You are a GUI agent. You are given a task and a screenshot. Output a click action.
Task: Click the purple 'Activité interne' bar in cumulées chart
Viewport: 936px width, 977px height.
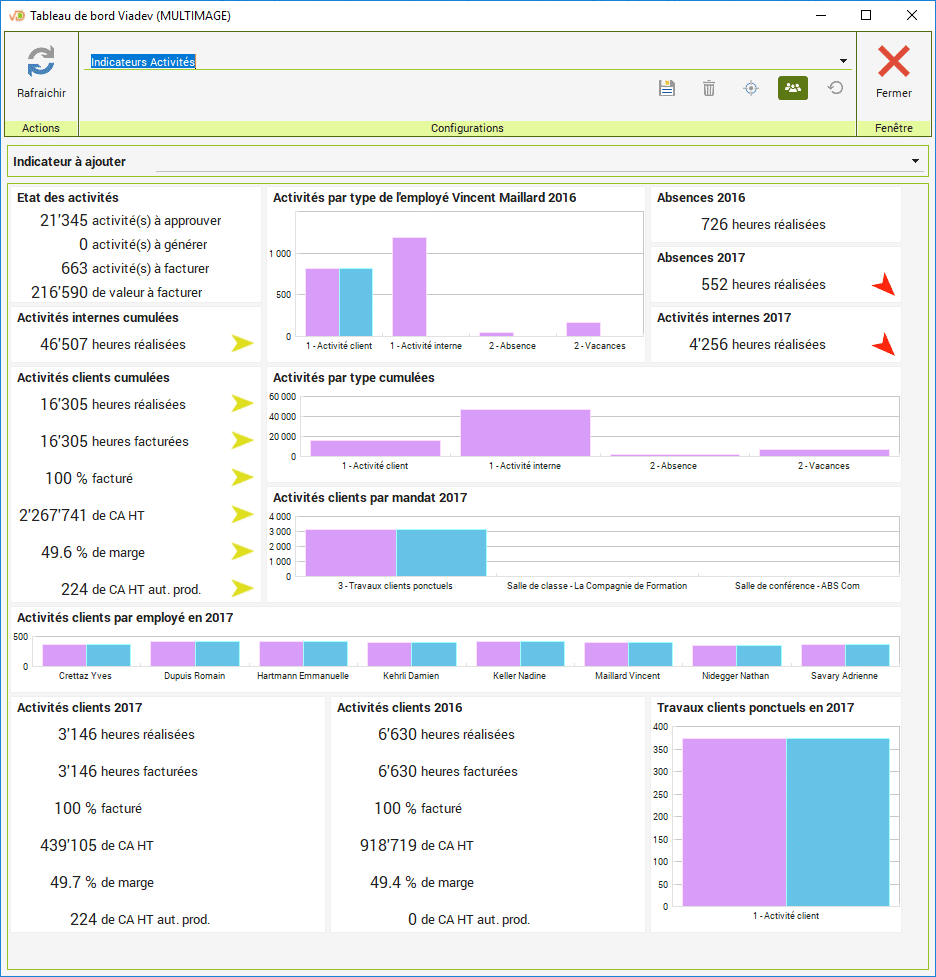tap(525, 432)
